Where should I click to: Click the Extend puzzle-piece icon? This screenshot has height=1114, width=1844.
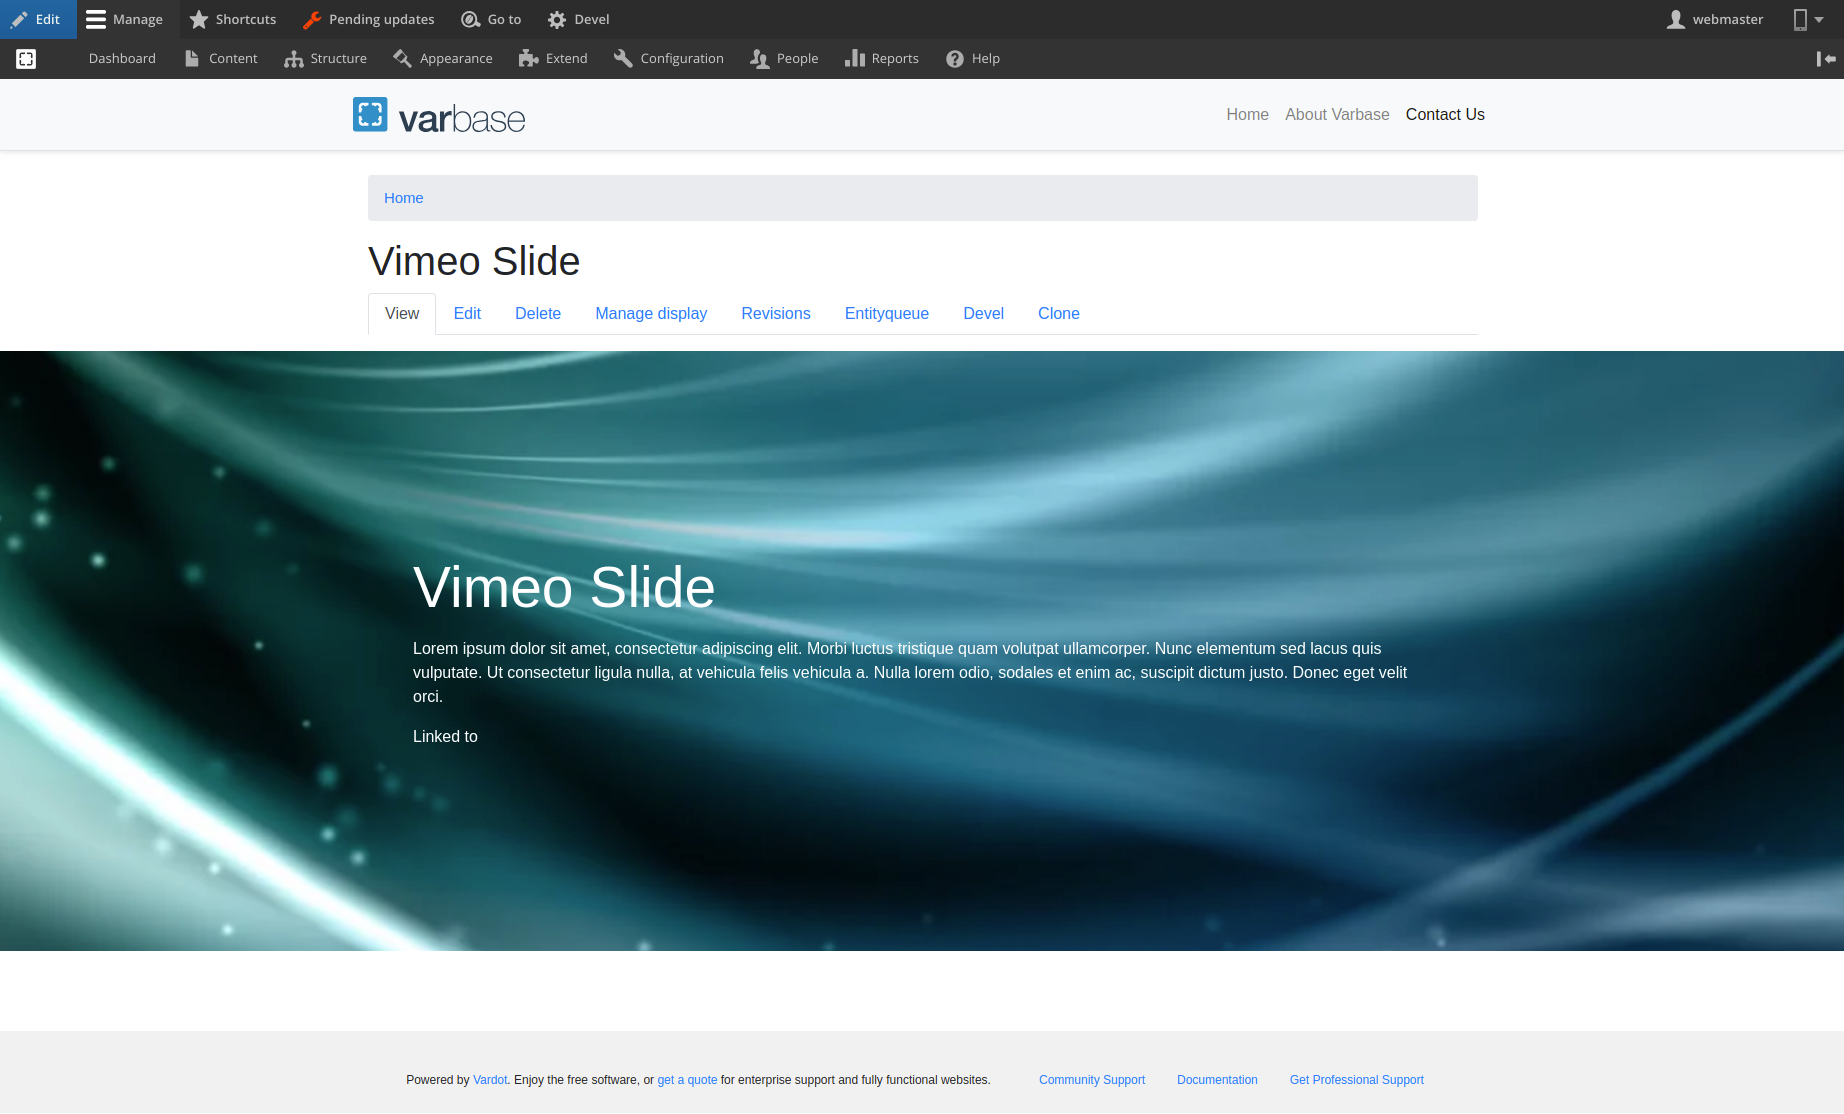point(528,58)
